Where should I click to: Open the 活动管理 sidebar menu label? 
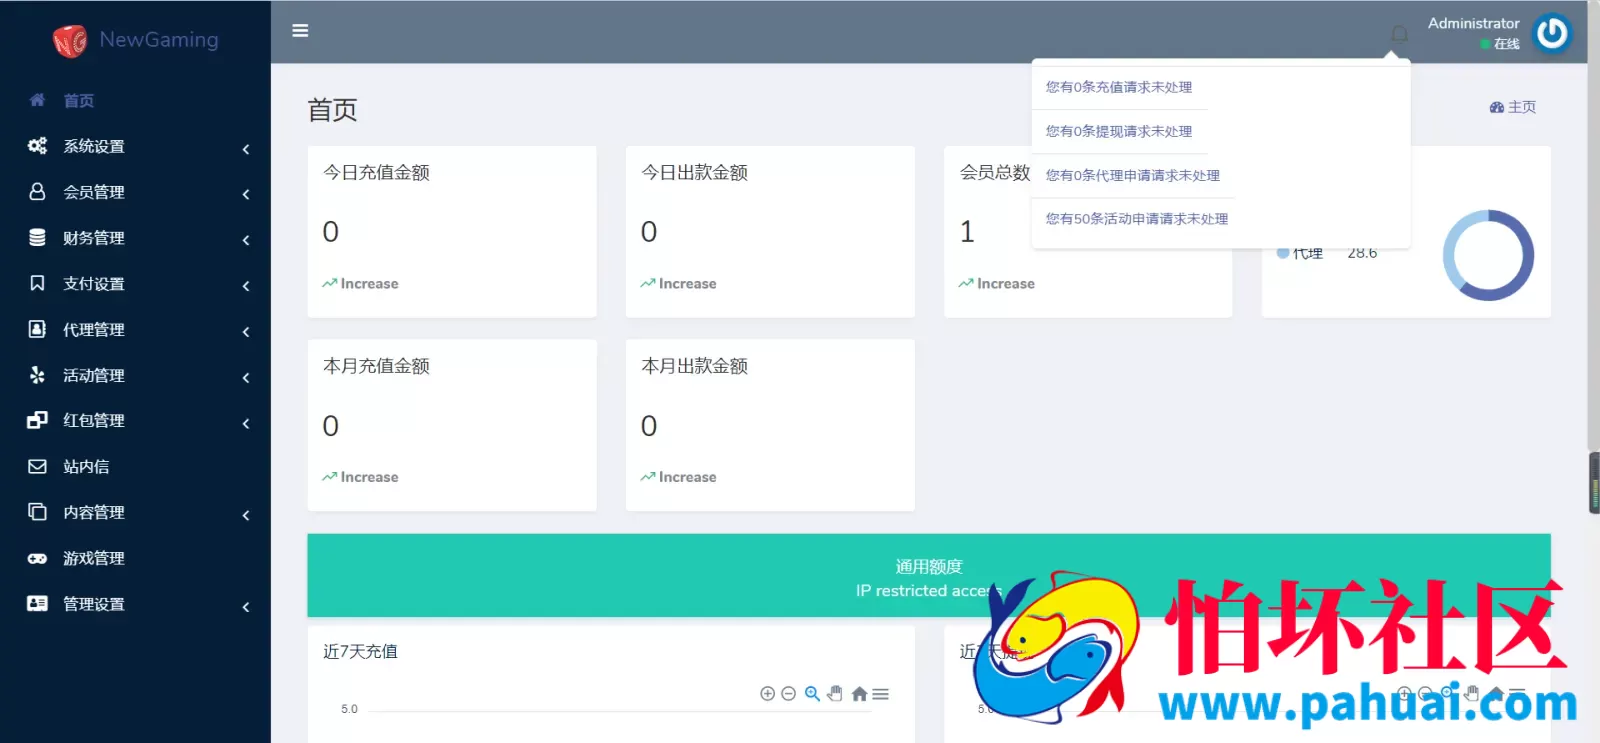94,375
